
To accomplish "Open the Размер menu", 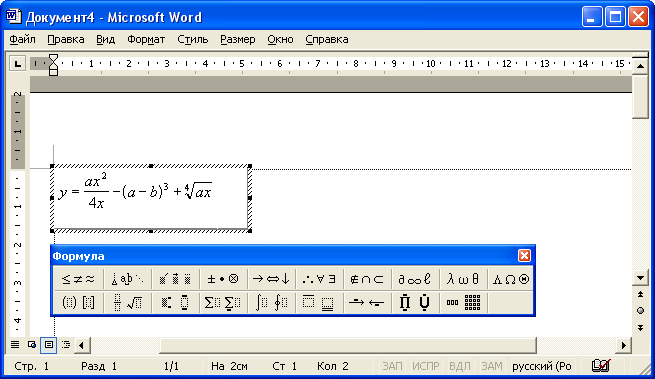I will [238, 39].
